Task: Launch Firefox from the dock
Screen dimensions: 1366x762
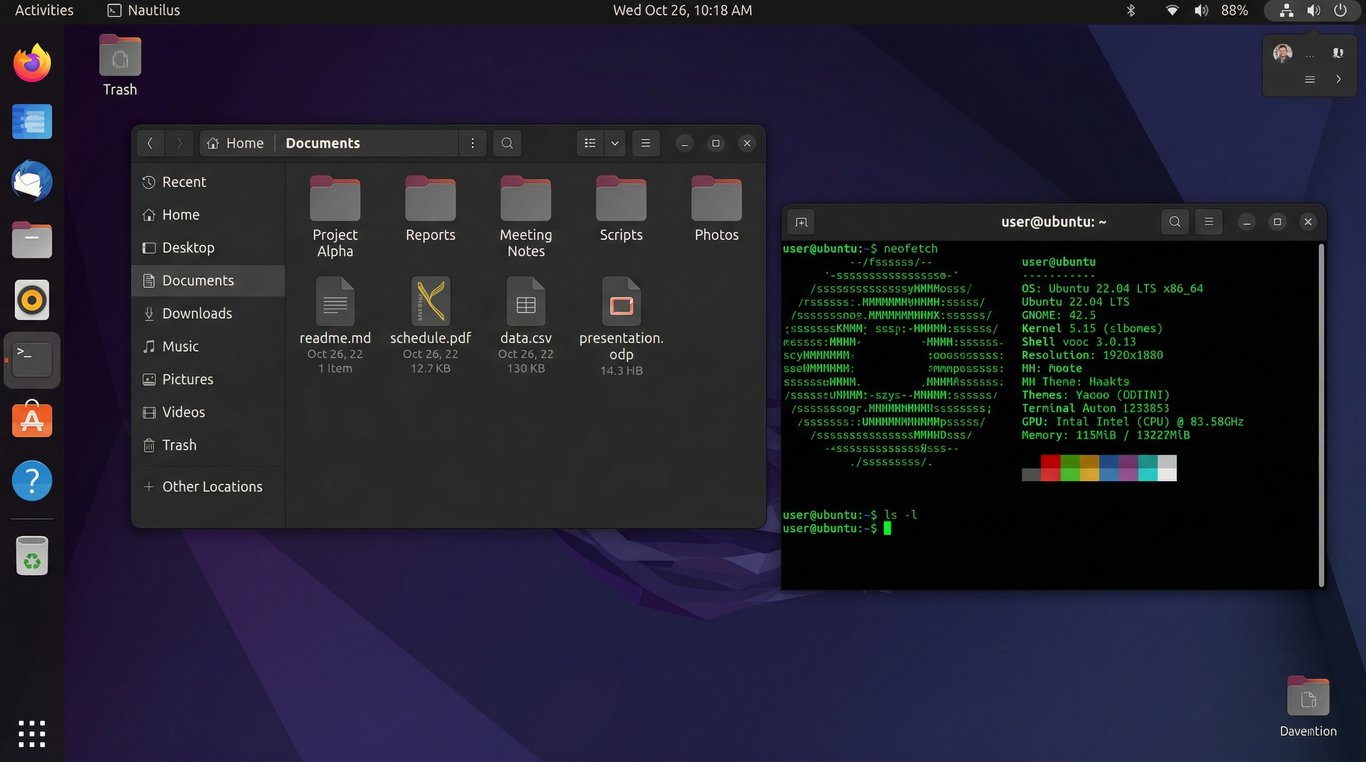Action: (31, 62)
